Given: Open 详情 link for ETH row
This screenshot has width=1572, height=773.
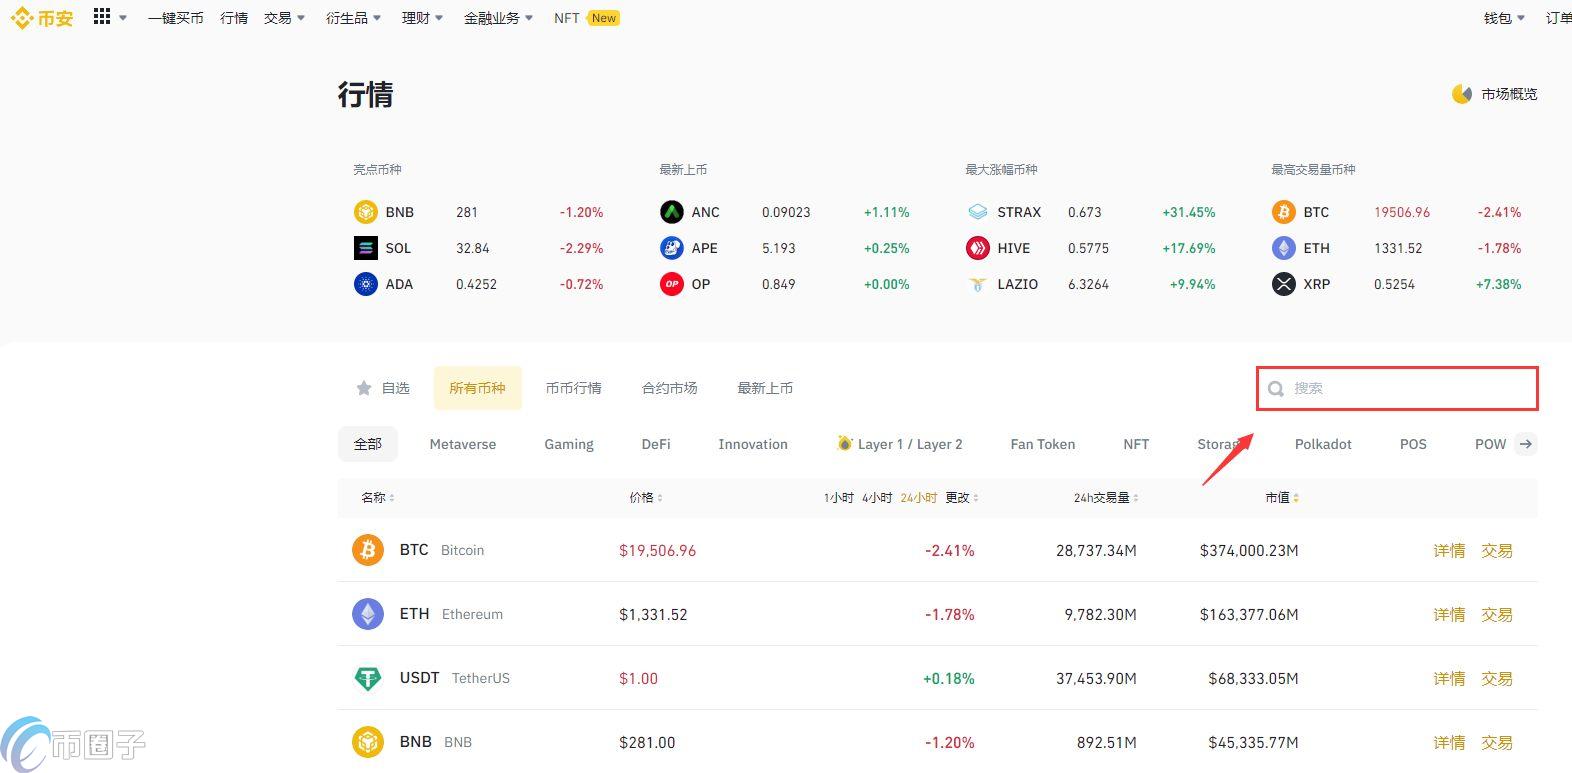Looking at the screenshot, I should [x=1449, y=614].
